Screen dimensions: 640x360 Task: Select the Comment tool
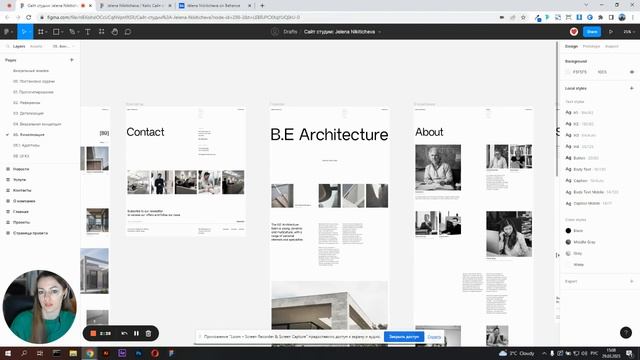(128, 32)
